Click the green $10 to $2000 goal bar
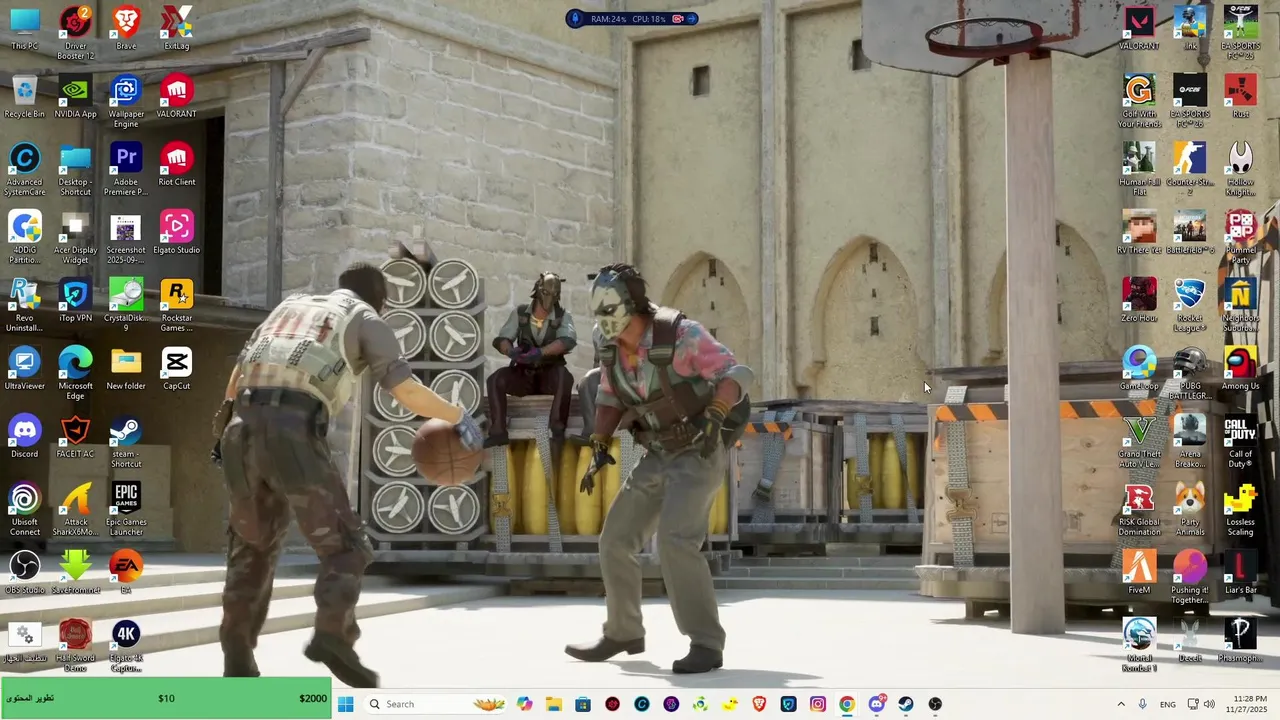 point(166,698)
